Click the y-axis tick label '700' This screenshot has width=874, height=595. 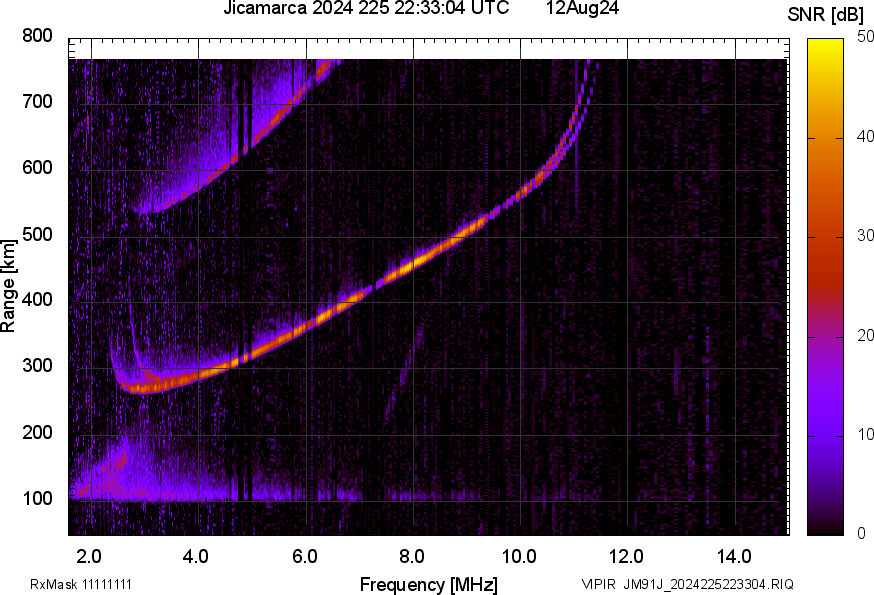[37, 102]
